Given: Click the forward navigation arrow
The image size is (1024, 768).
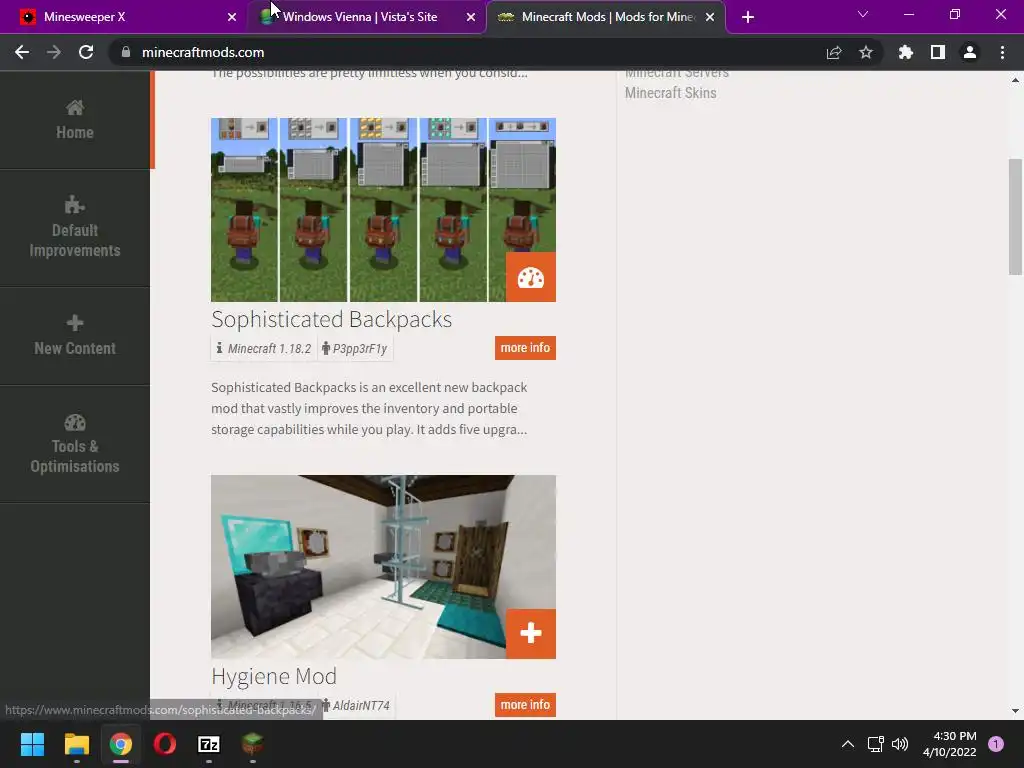Looking at the screenshot, I should [x=54, y=52].
